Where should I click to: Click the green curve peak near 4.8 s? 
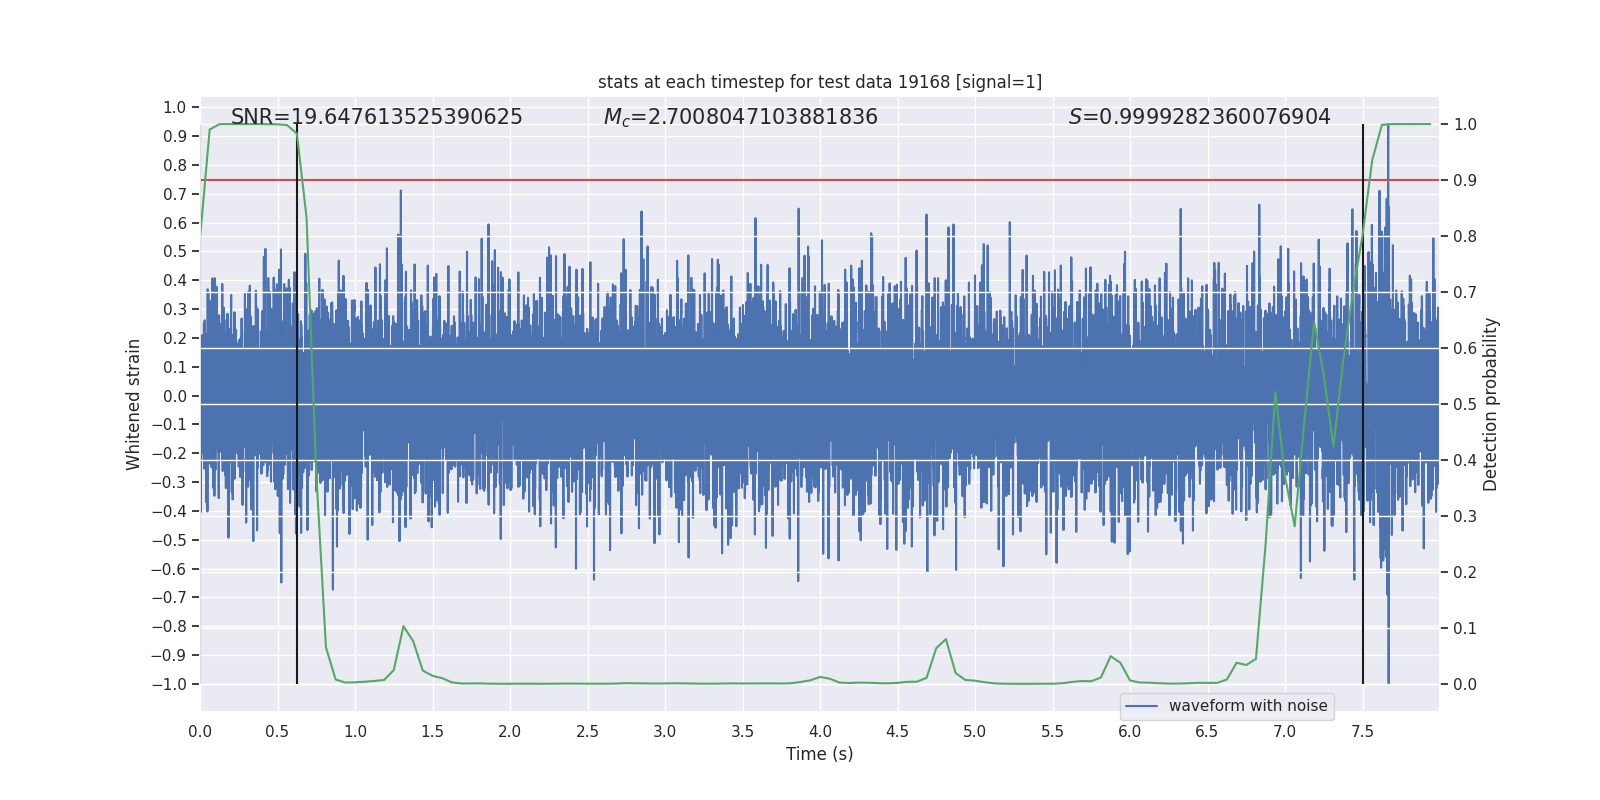(945, 640)
